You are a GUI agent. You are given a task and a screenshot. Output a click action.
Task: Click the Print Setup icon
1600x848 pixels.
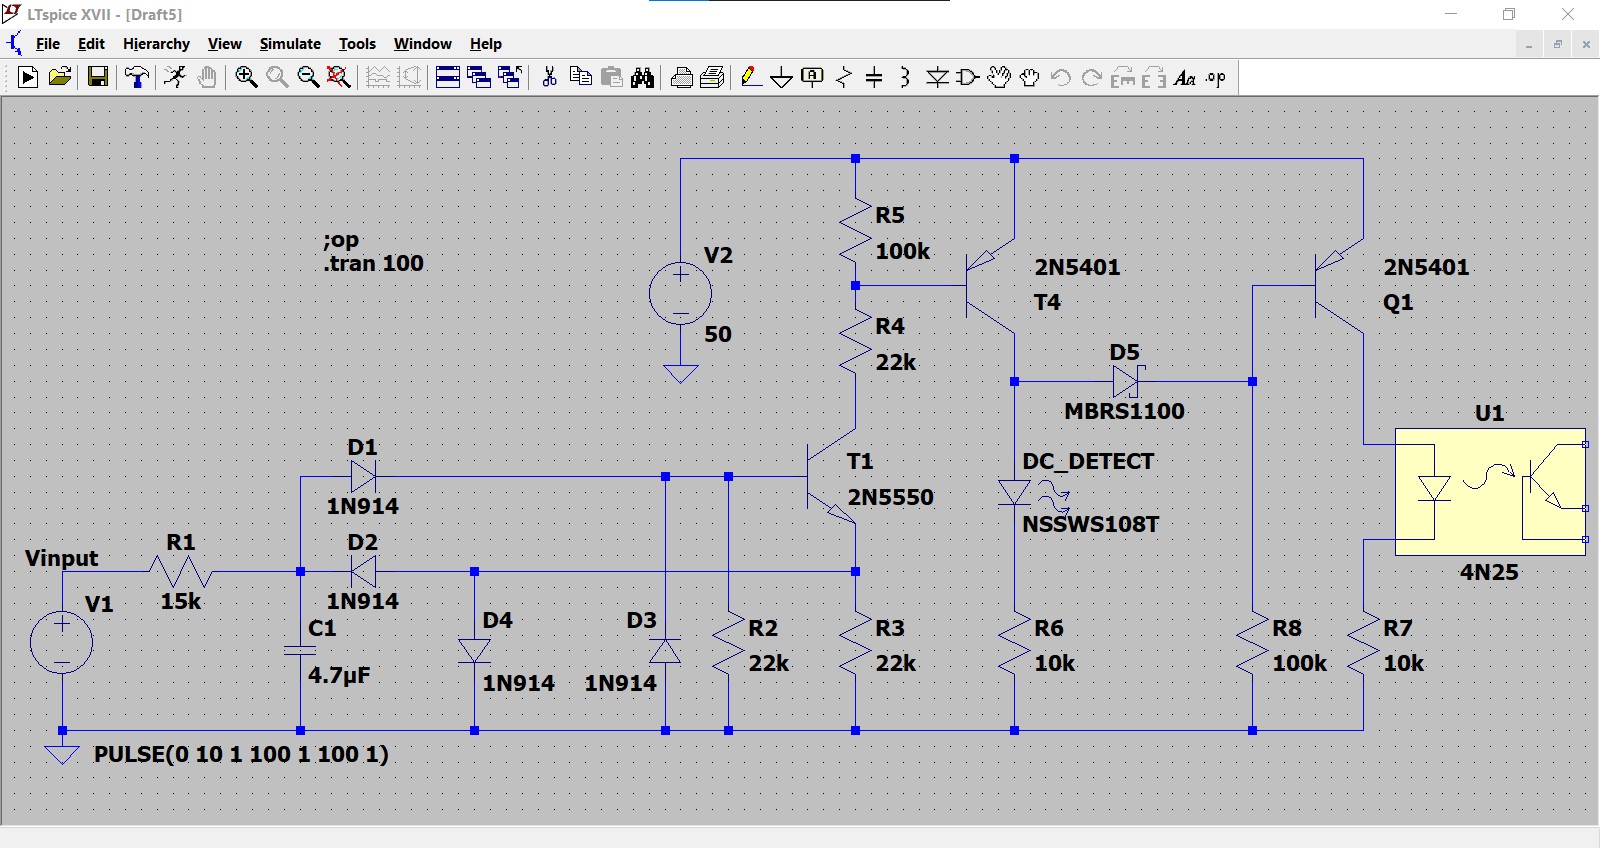click(682, 77)
